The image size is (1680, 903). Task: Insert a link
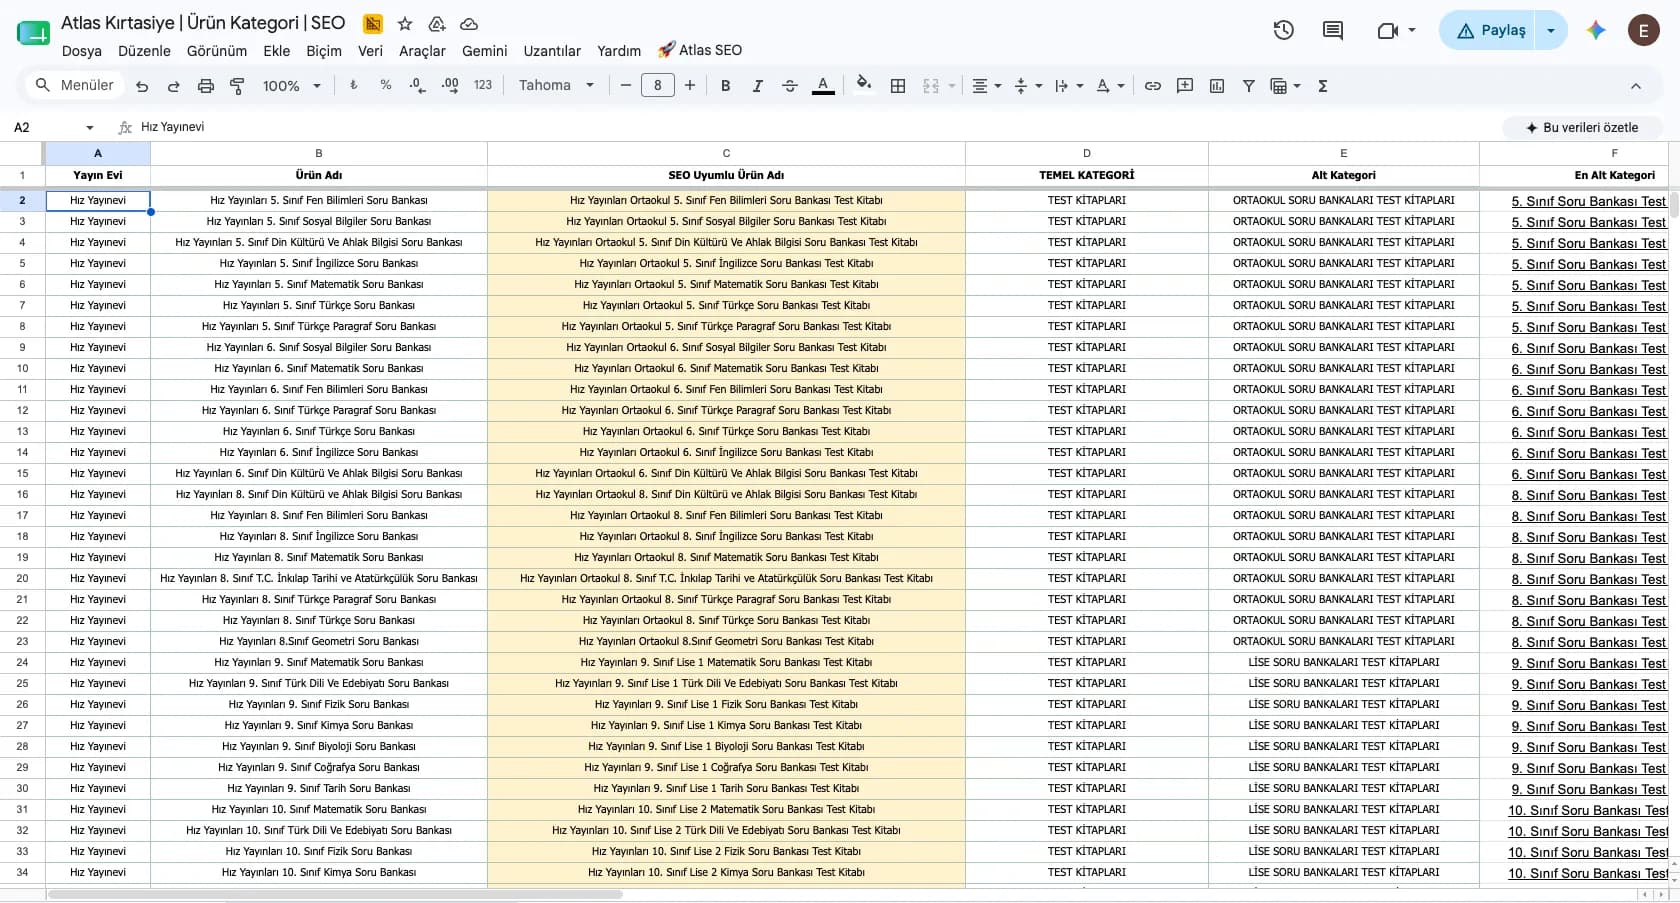pos(1153,86)
